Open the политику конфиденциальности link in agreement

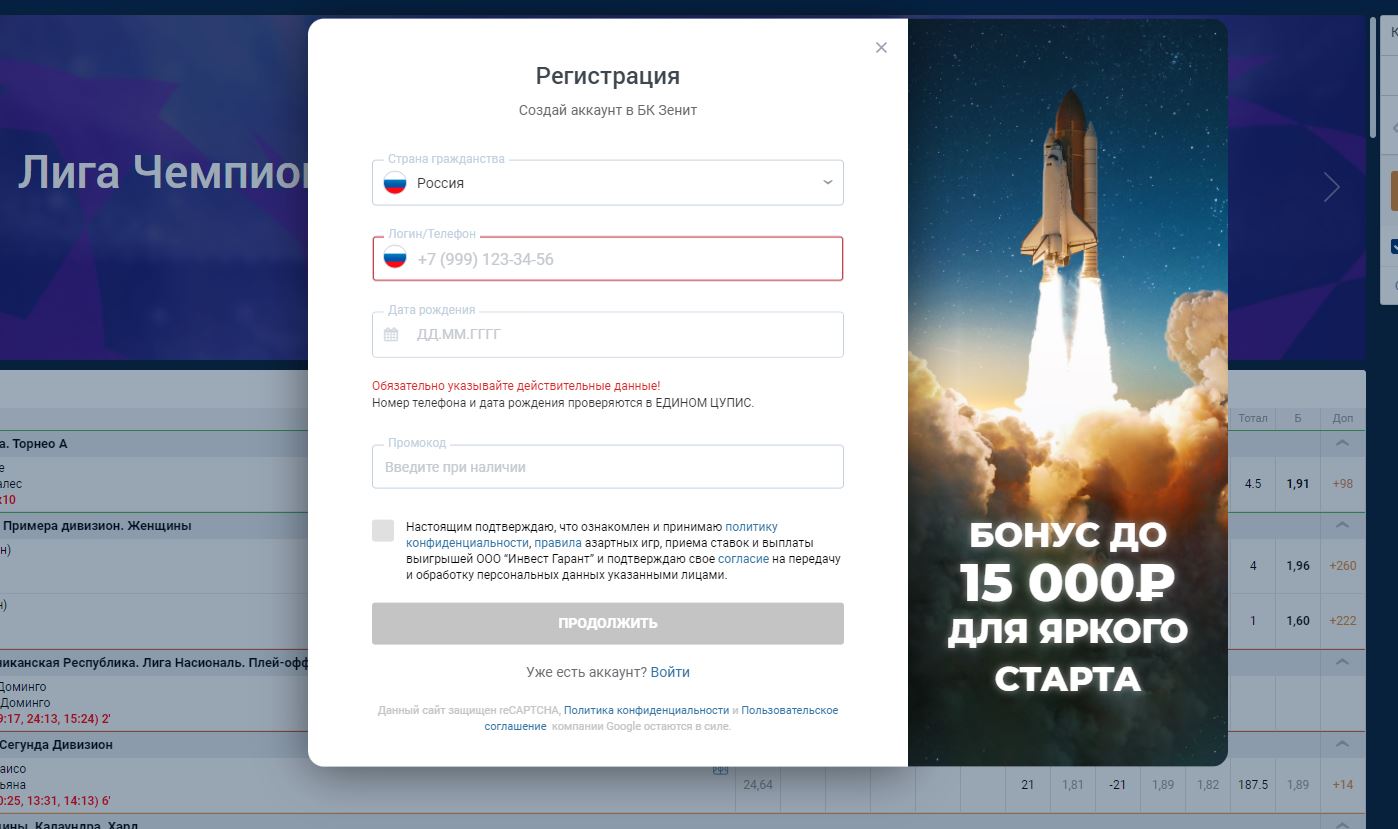(592, 534)
